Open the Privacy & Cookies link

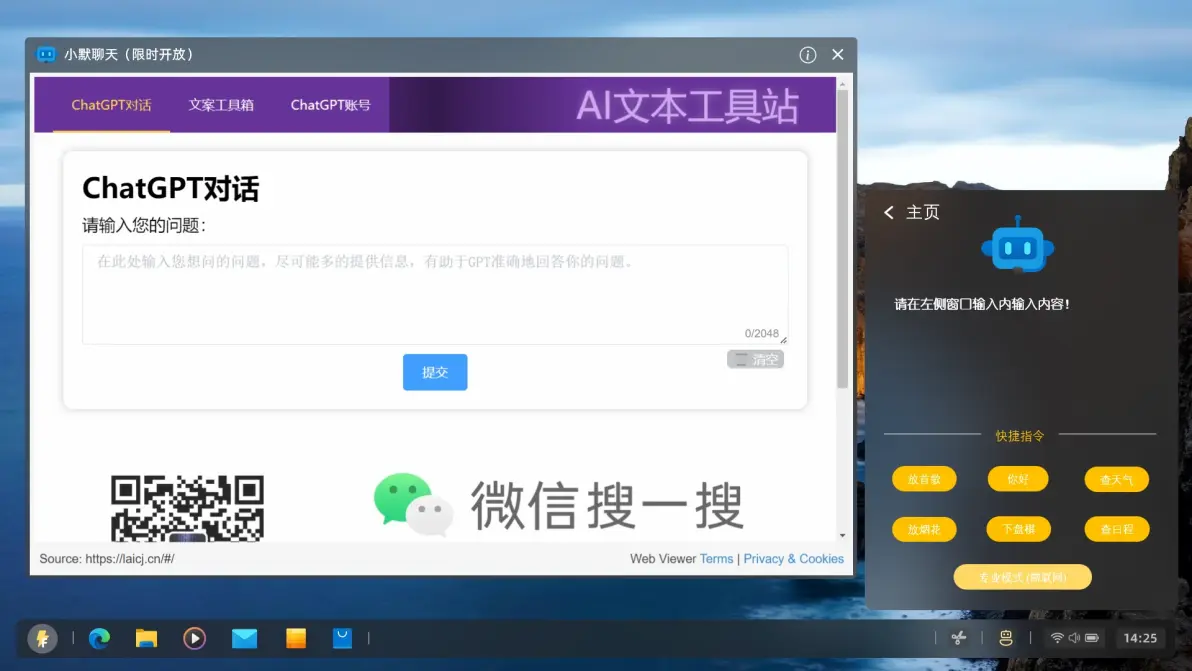793,559
